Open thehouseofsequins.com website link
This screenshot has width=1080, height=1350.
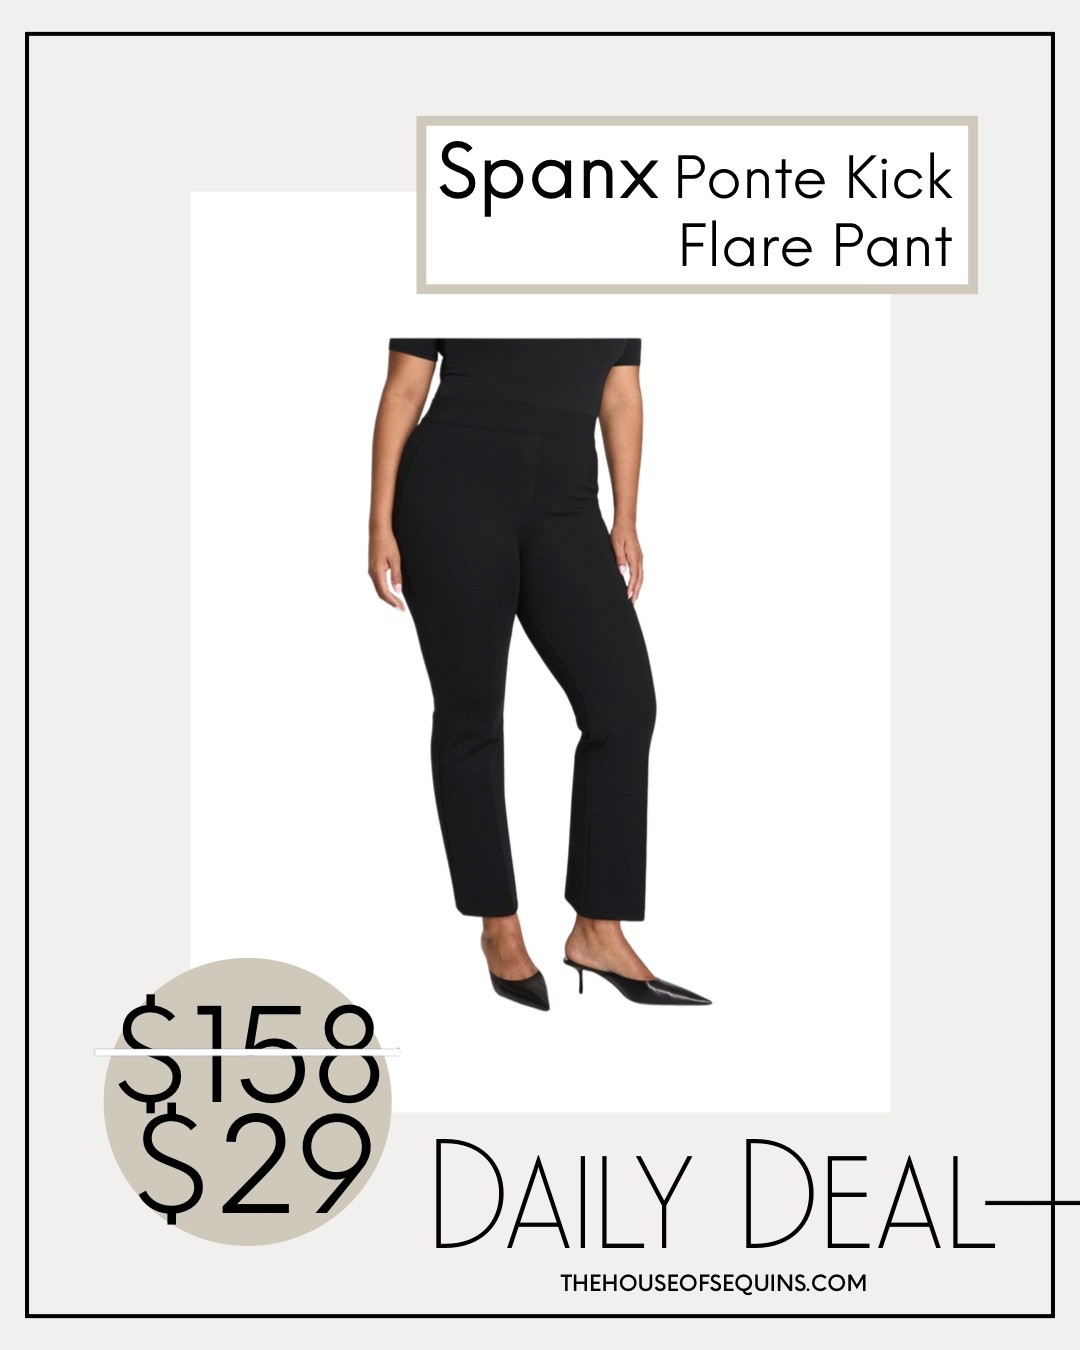pos(713,1283)
